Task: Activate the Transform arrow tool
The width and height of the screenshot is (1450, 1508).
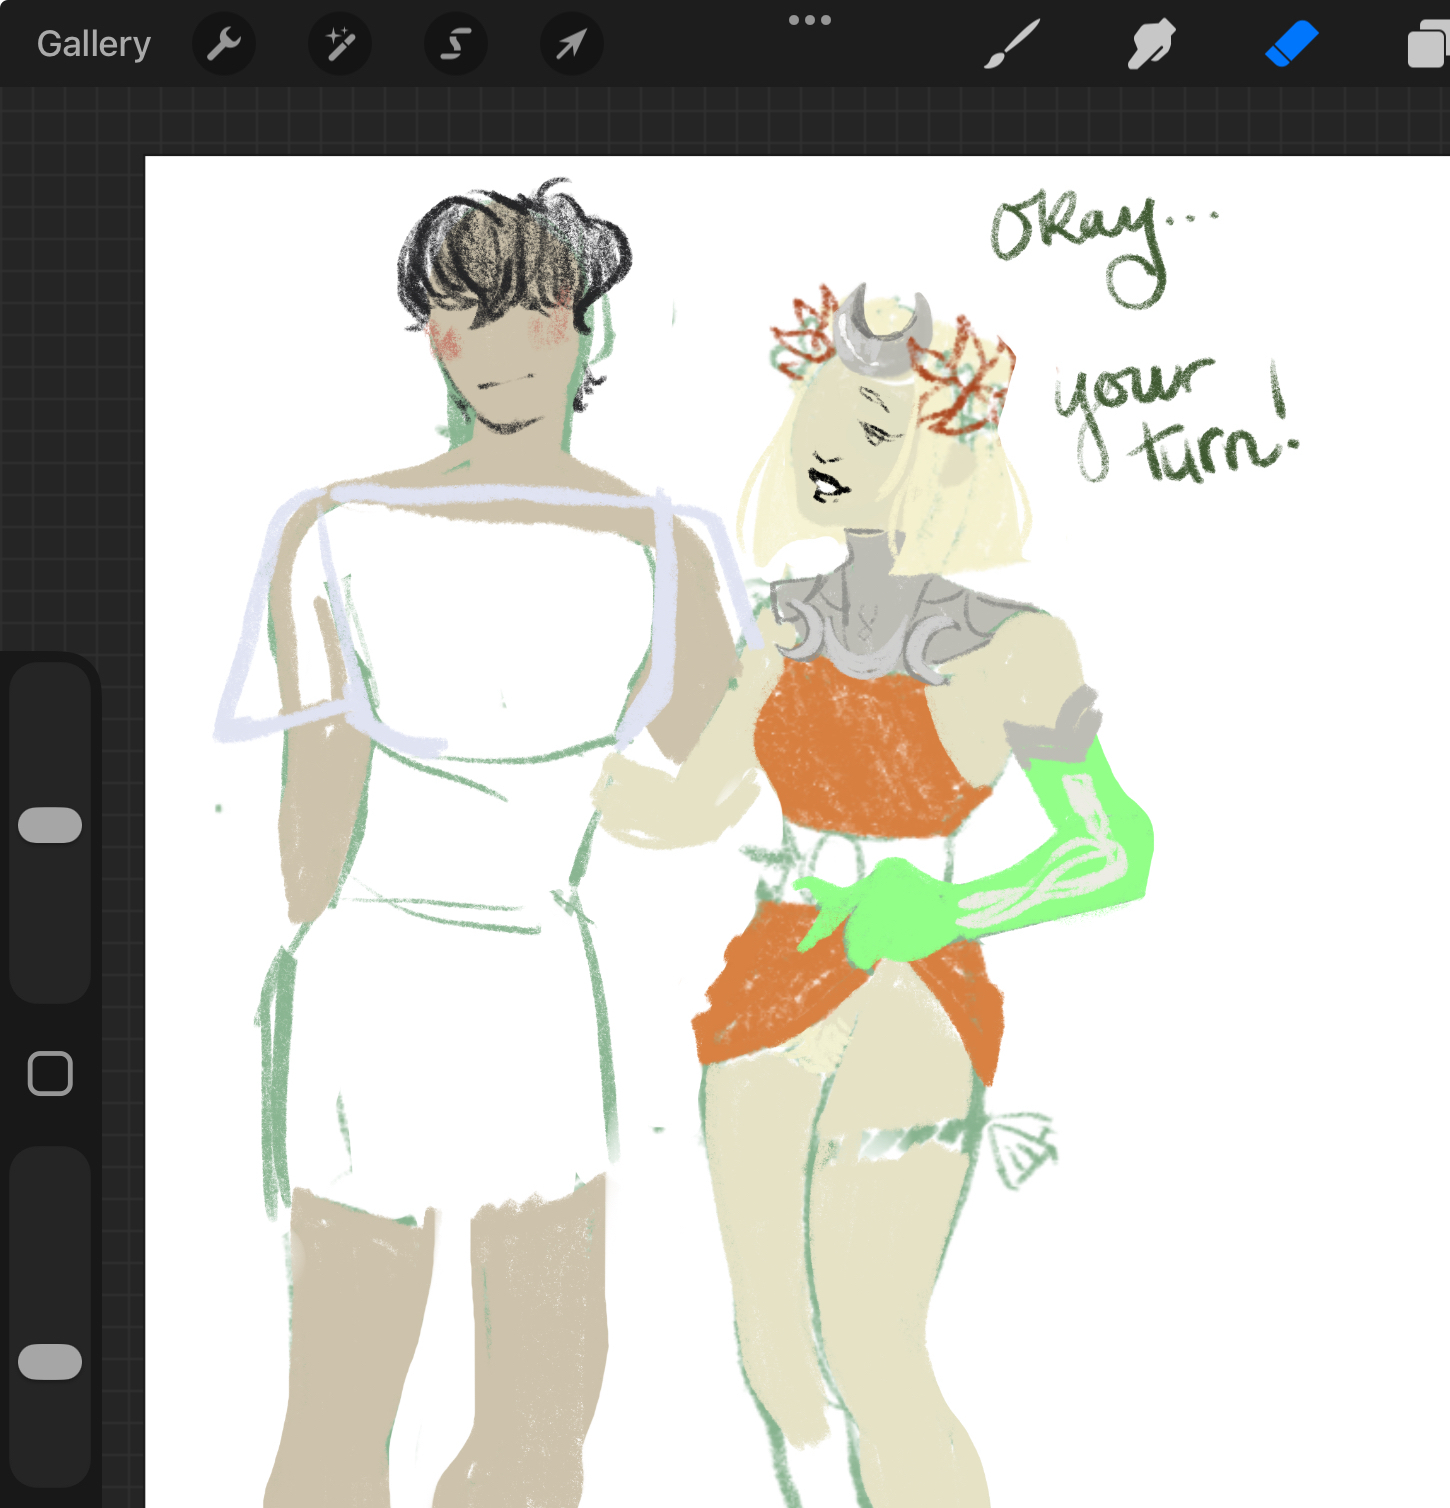Action: click(x=571, y=44)
